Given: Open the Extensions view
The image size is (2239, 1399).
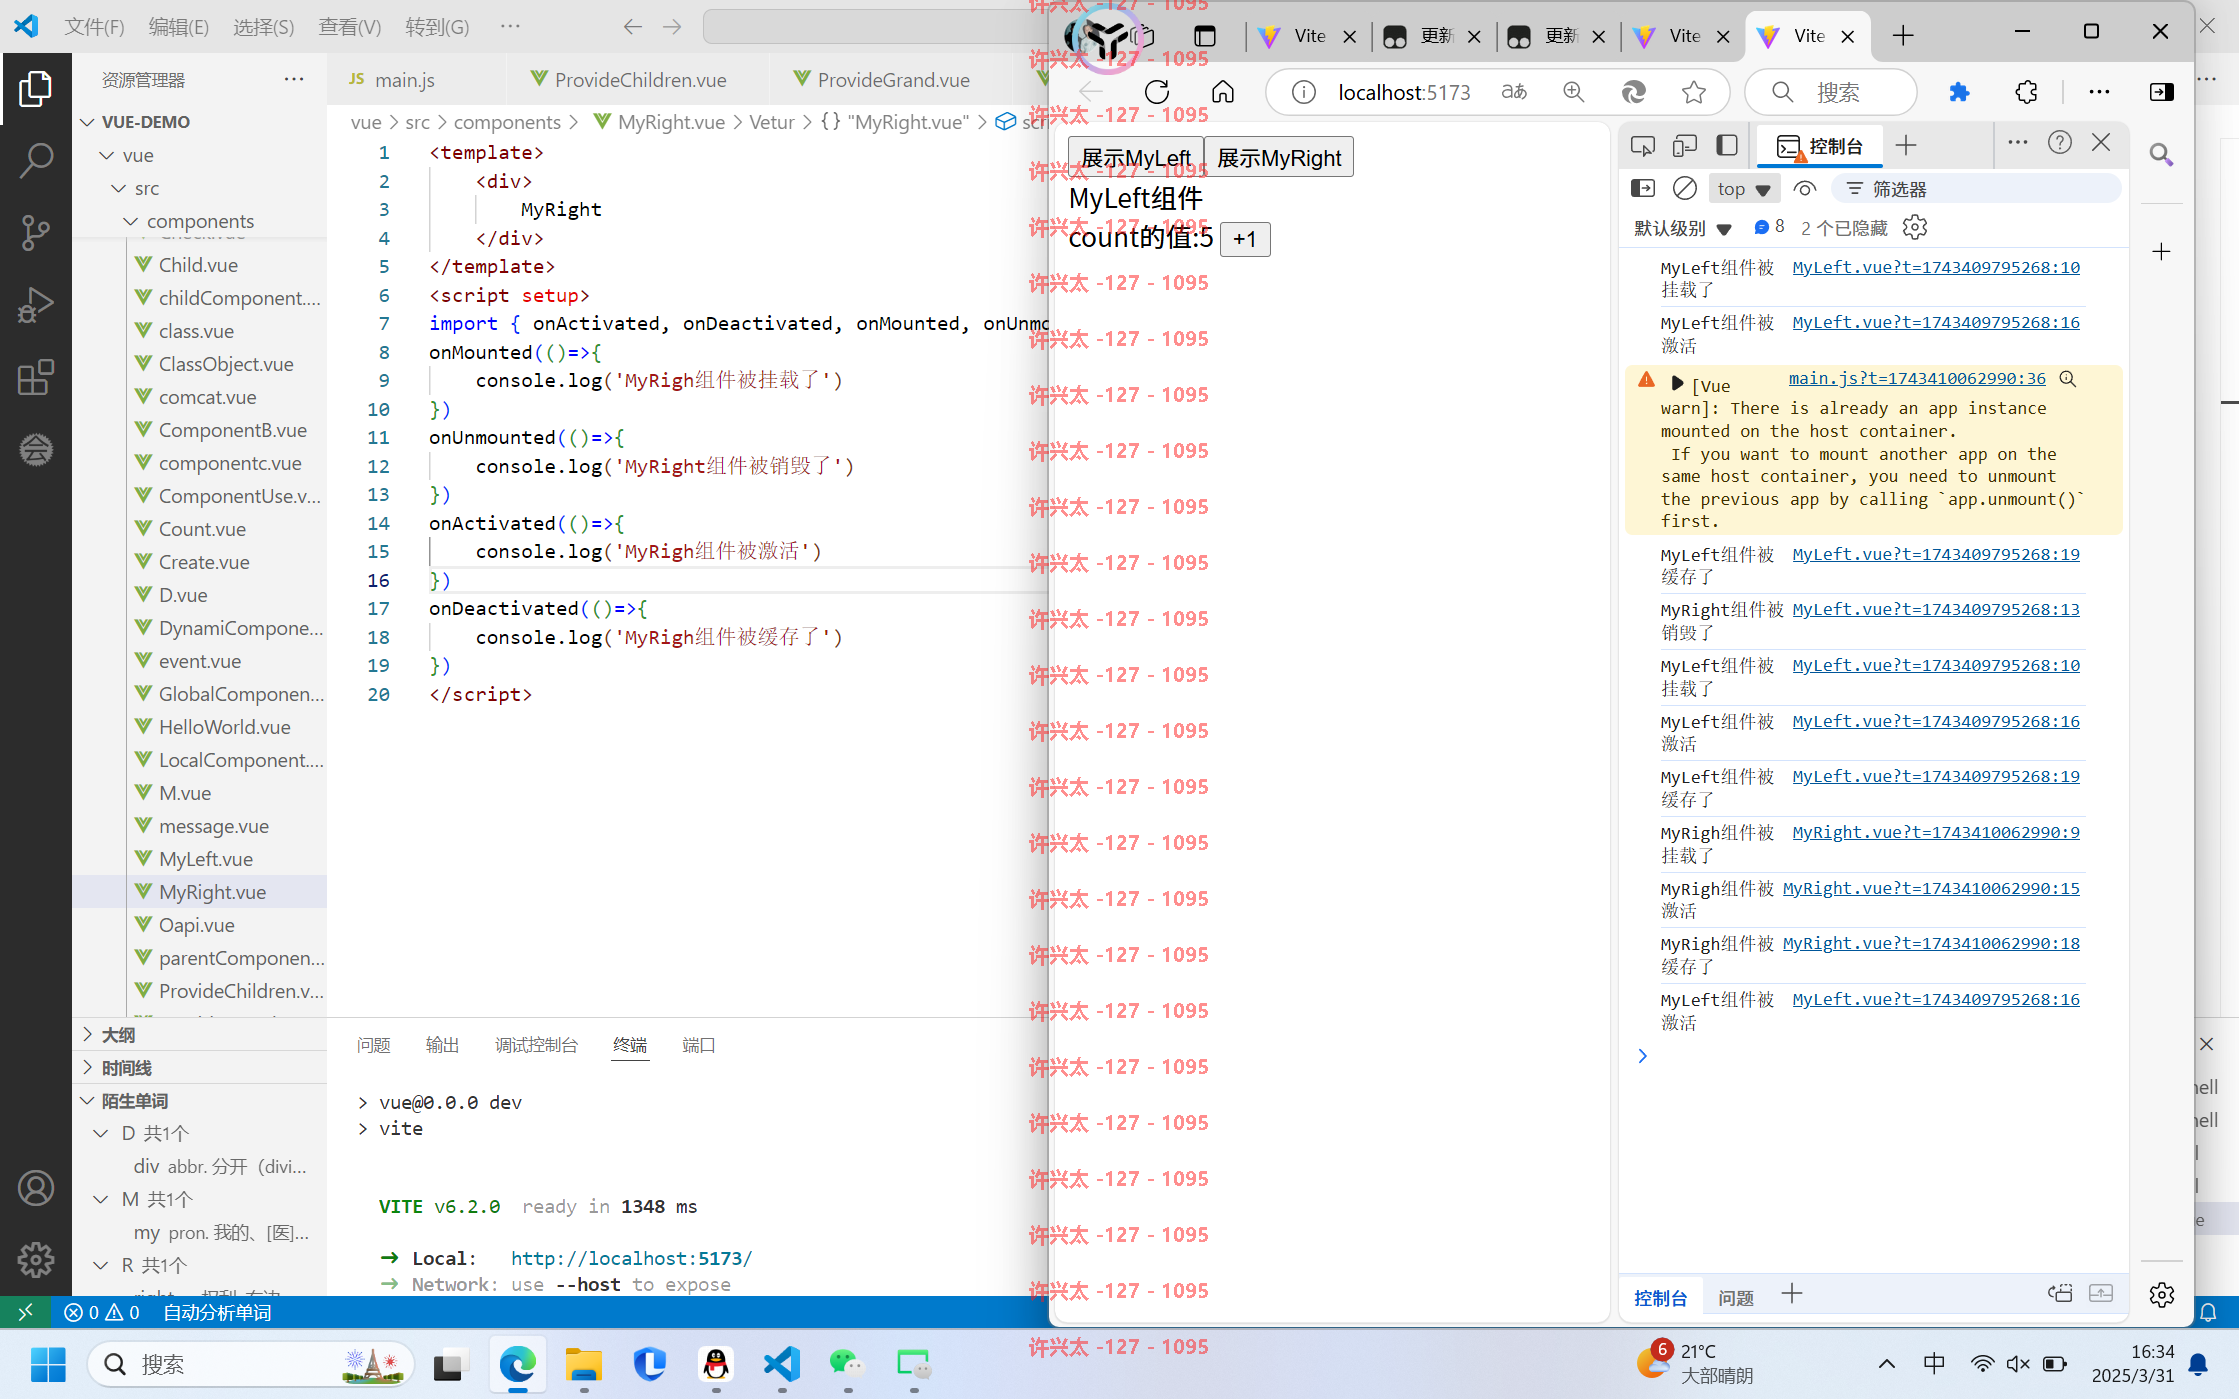Looking at the screenshot, I should pyautogui.click(x=35, y=377).
